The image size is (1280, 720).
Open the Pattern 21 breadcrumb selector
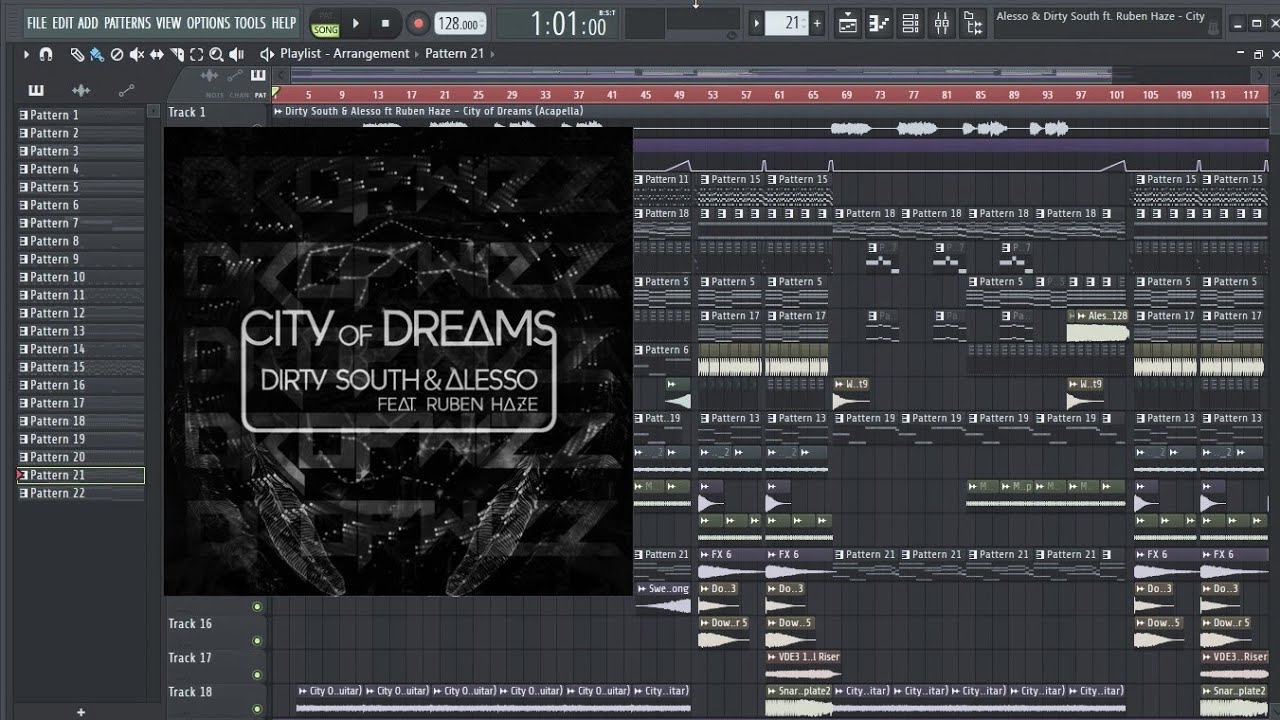[454, 54]
